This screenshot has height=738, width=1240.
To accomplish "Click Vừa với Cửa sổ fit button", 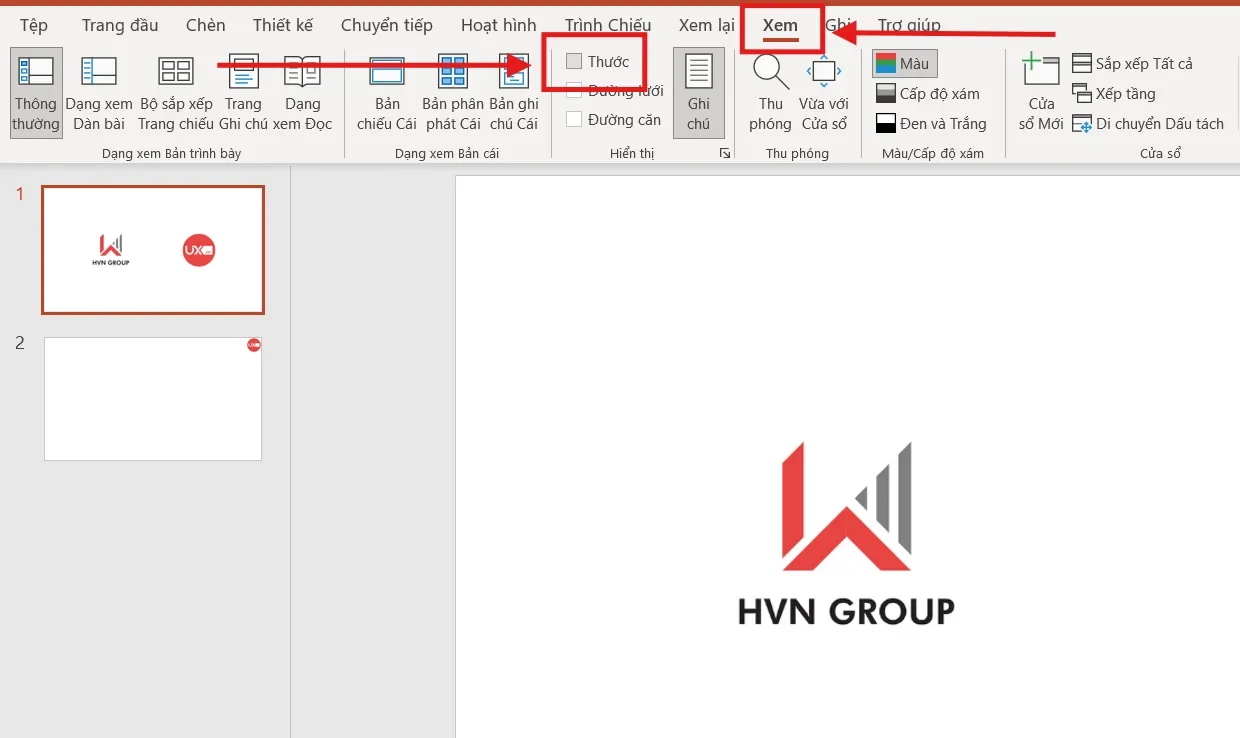I will pos(824,93).
